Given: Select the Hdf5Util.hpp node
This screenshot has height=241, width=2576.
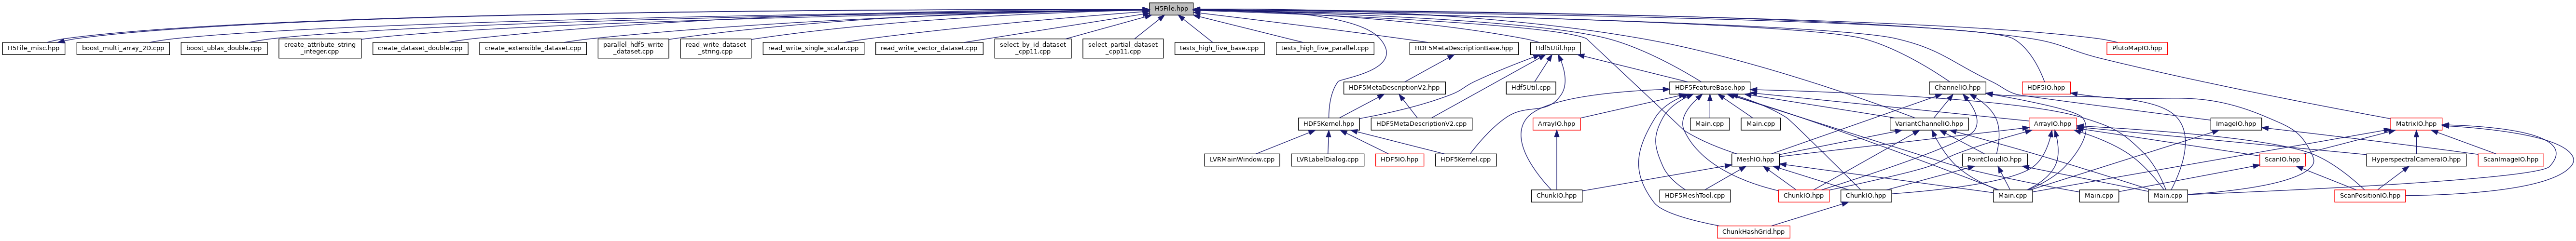Looking at the screenshot, I should point(1555,48).
